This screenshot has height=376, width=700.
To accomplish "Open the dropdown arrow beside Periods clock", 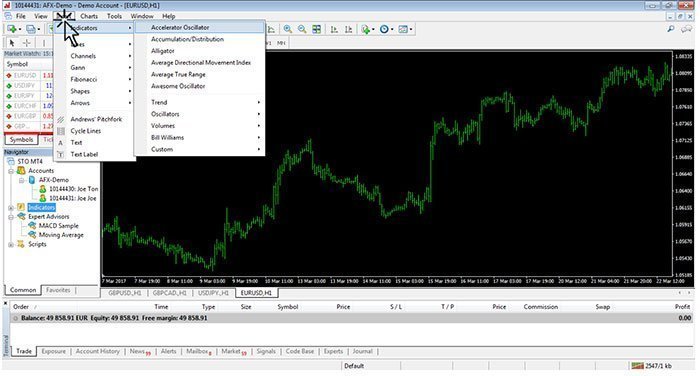I will tap(392, 29).
